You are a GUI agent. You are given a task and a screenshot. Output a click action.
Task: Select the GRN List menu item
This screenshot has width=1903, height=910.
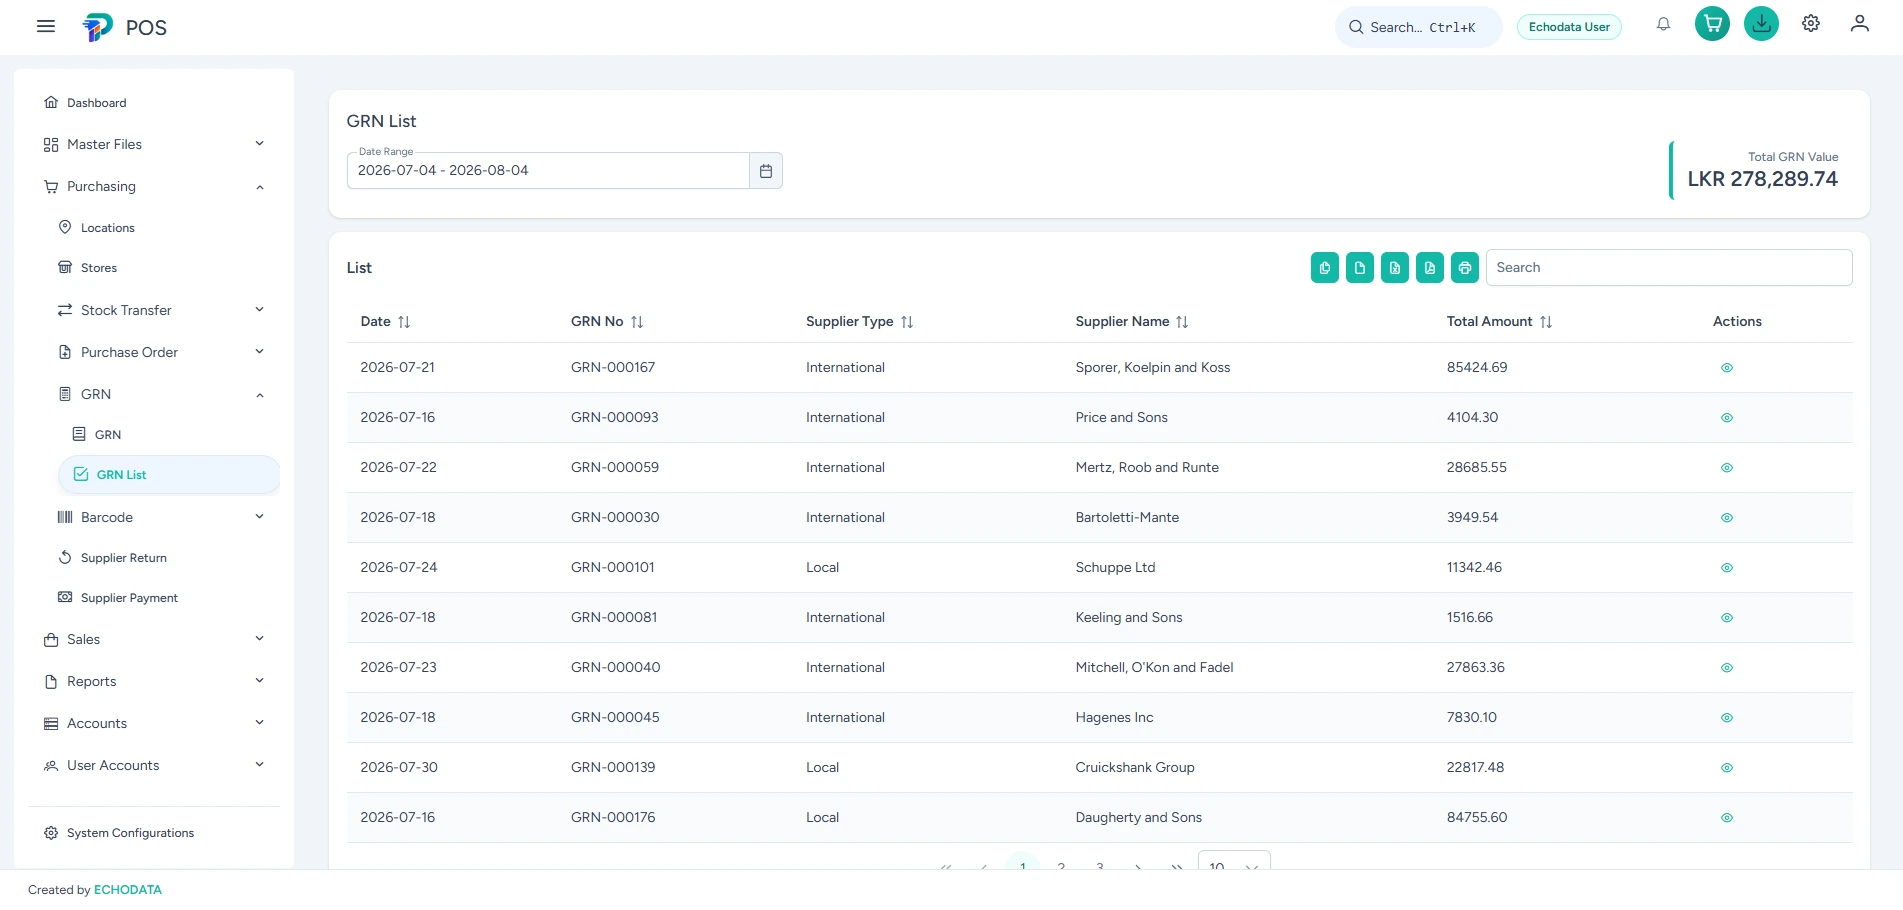168,475
